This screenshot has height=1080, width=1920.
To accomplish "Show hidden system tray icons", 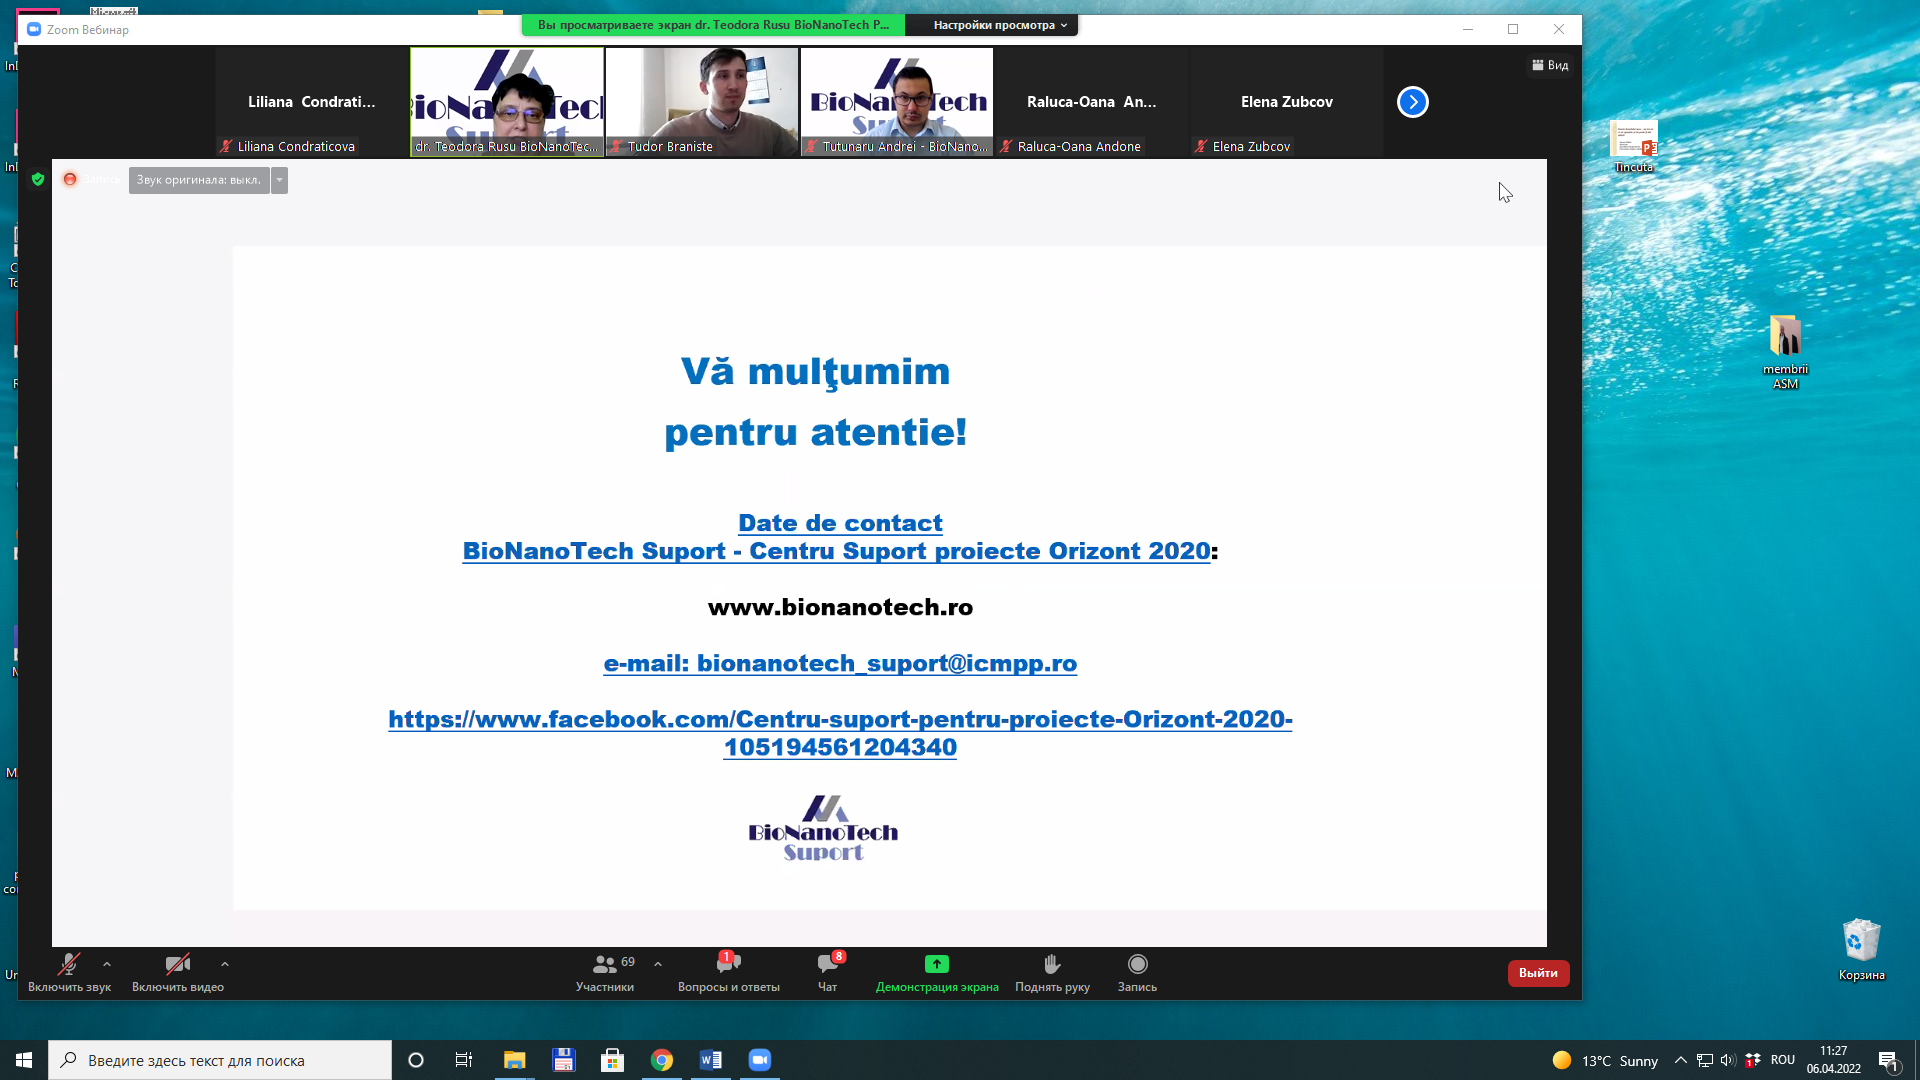I will point(1681,1060).
